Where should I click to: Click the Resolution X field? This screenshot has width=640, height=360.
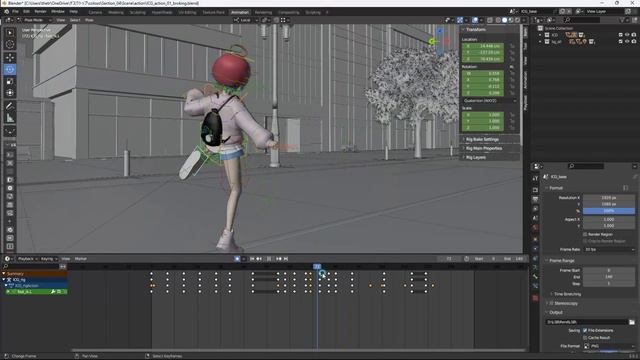[609, 198]
